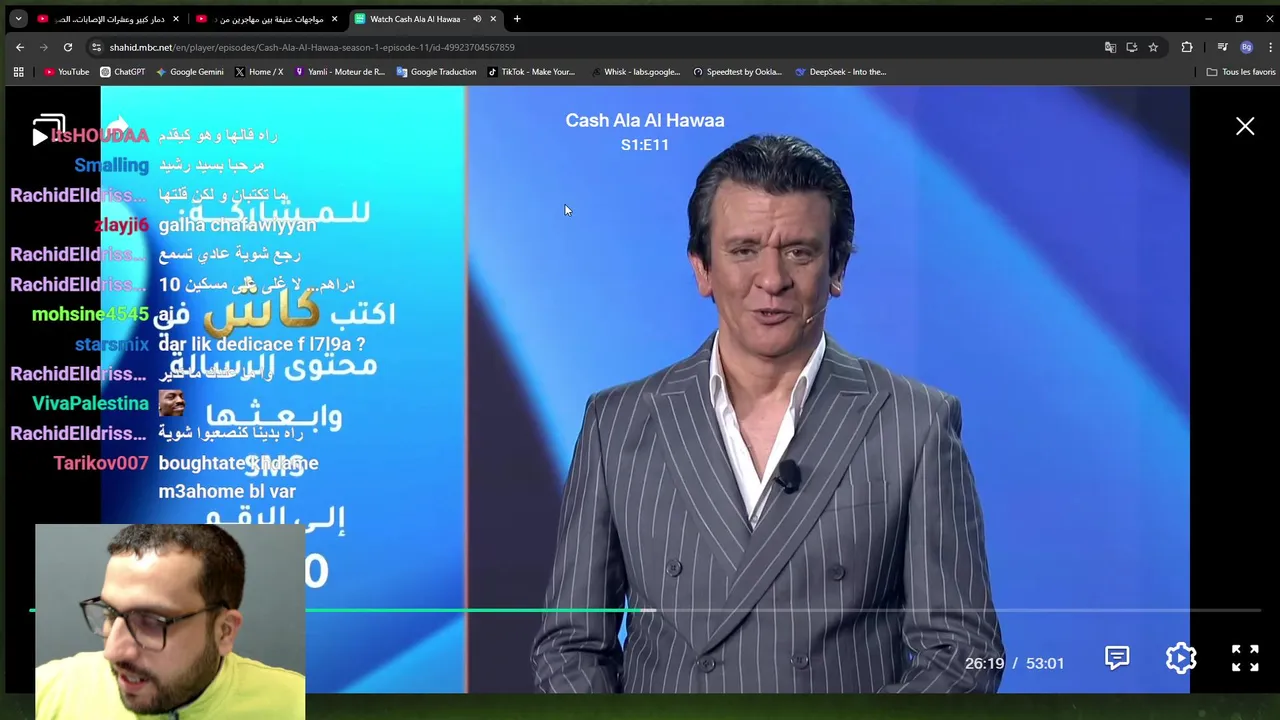Open the player settings gear
This screenshot has width=1280, height=720.
coord(1181,658)
